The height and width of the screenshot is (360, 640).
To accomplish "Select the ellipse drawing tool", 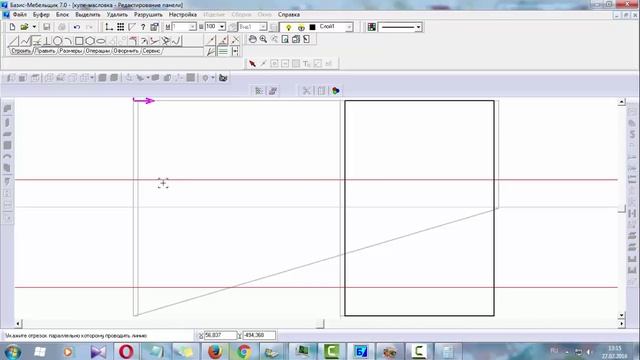I will (101, 41).
